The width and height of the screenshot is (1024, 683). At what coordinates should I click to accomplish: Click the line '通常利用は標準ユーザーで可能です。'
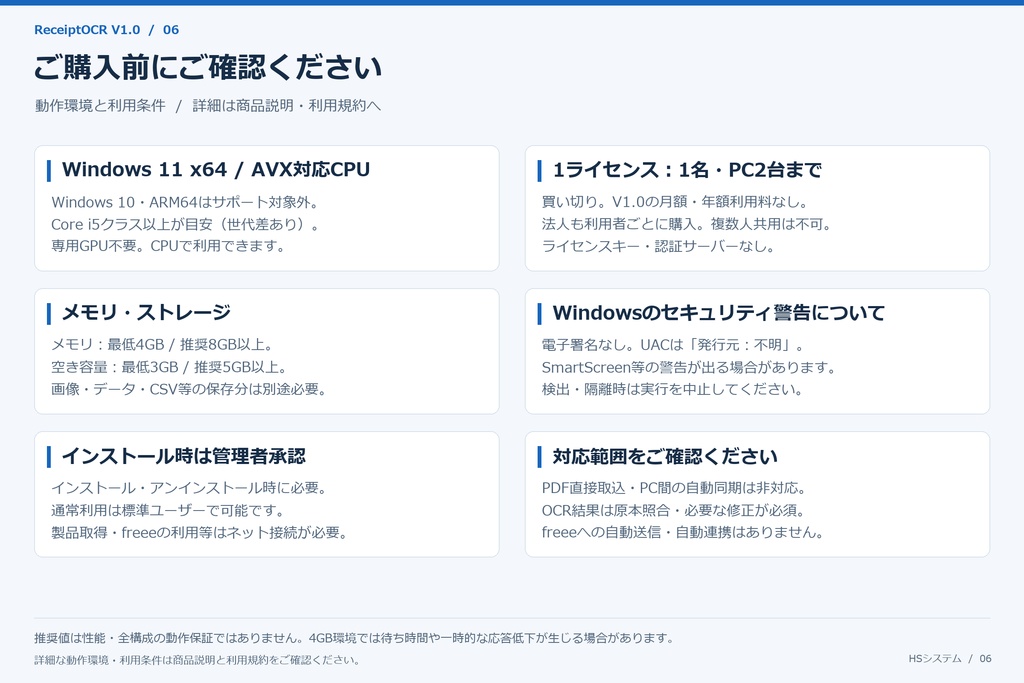[168, 510]
